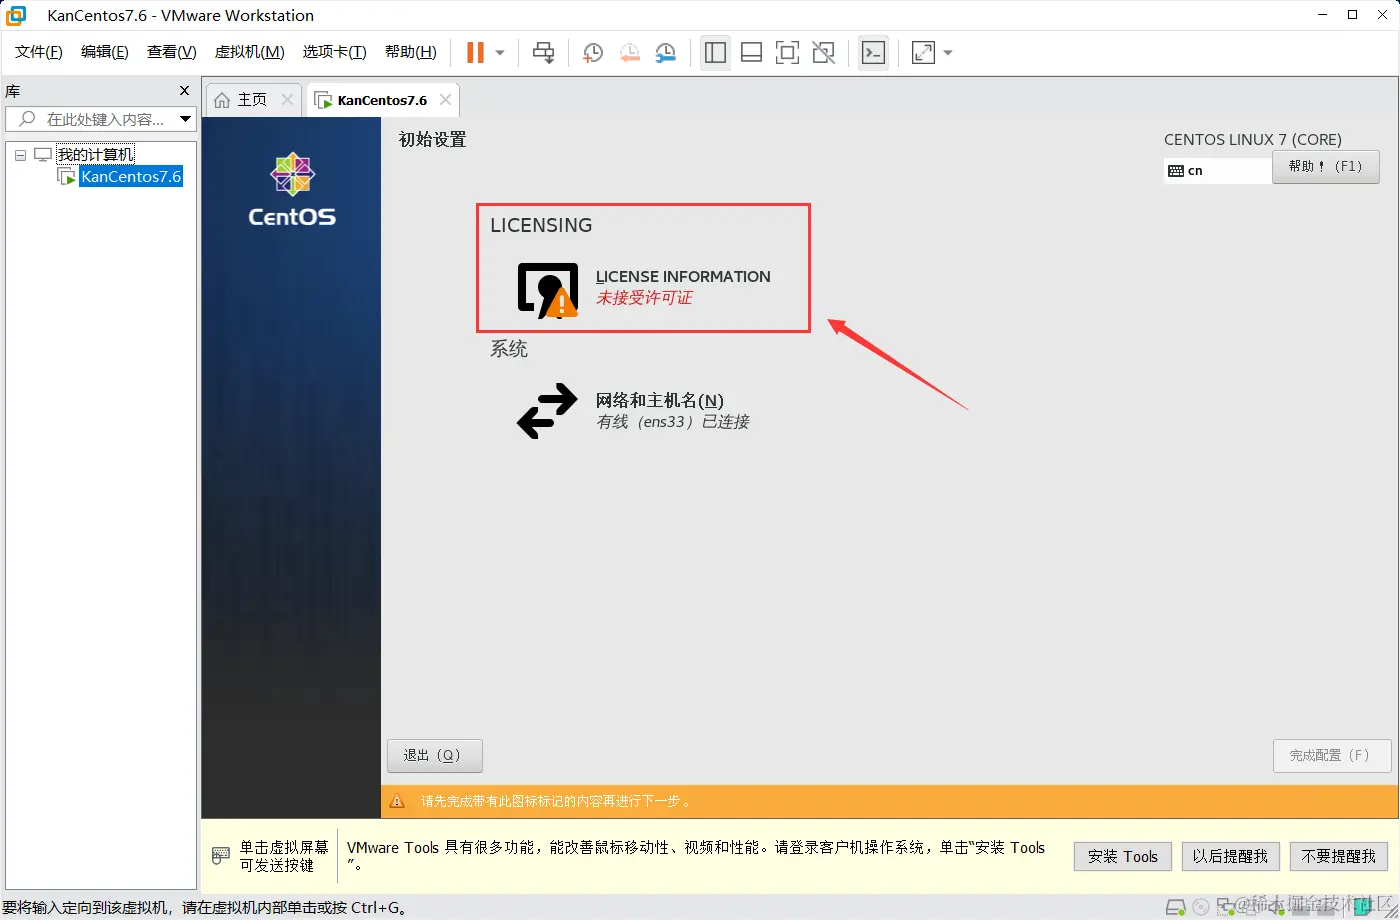Open the library search filter dropdown
The height and width of the screenshot is (920, 1400).
[185, 118]
